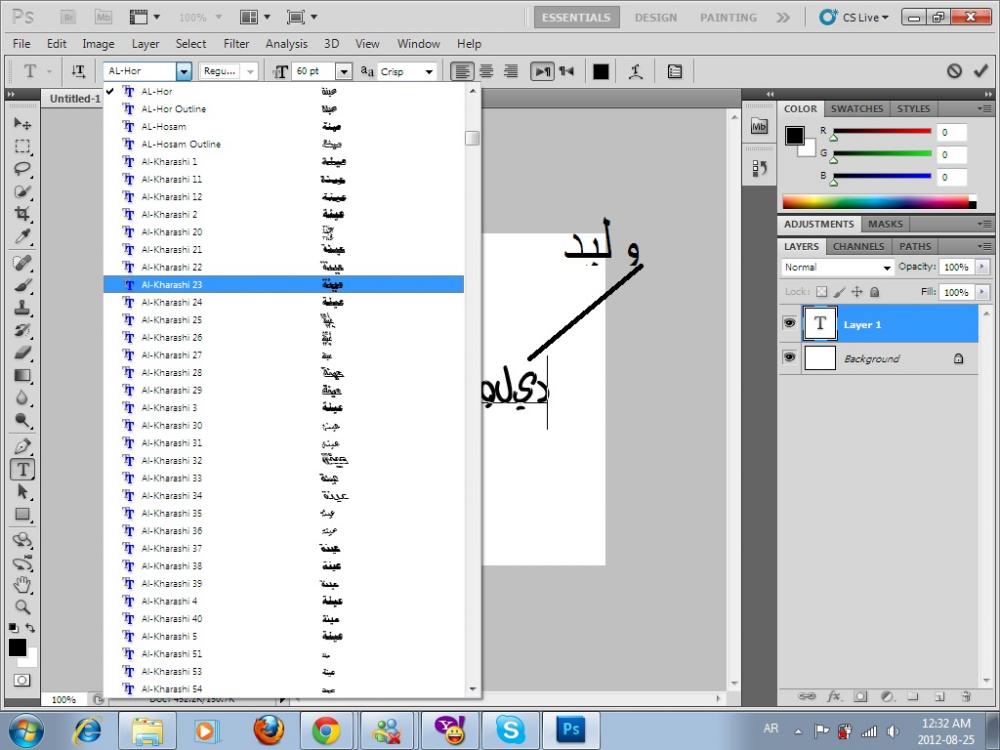Screen dimensions: 1000x750
Task: Toggle lock transparent pixels
Action: [821, 292]
